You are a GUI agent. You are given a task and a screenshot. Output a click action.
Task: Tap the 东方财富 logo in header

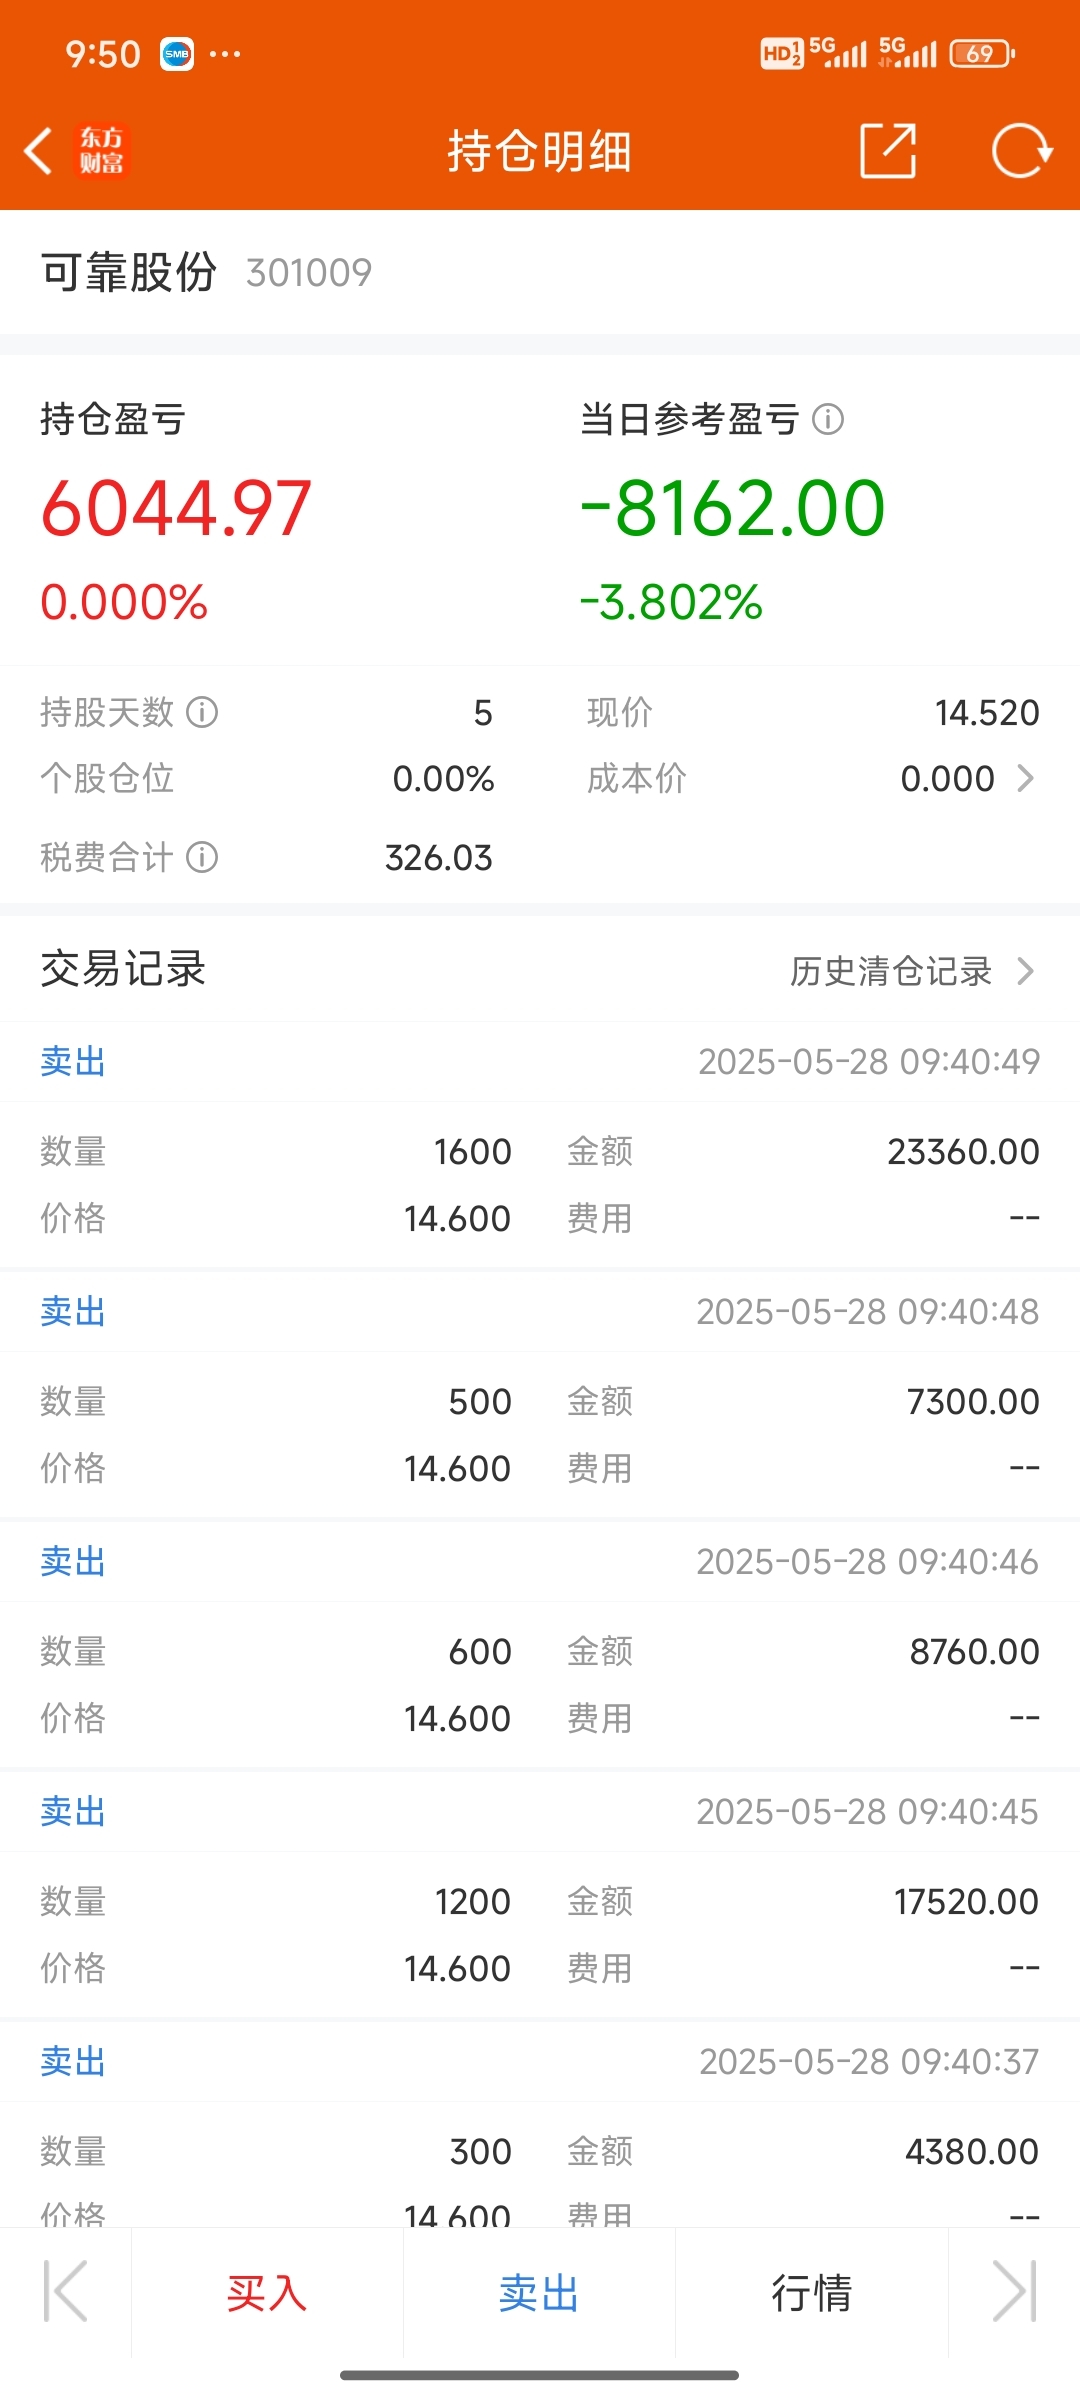[102, 151]
